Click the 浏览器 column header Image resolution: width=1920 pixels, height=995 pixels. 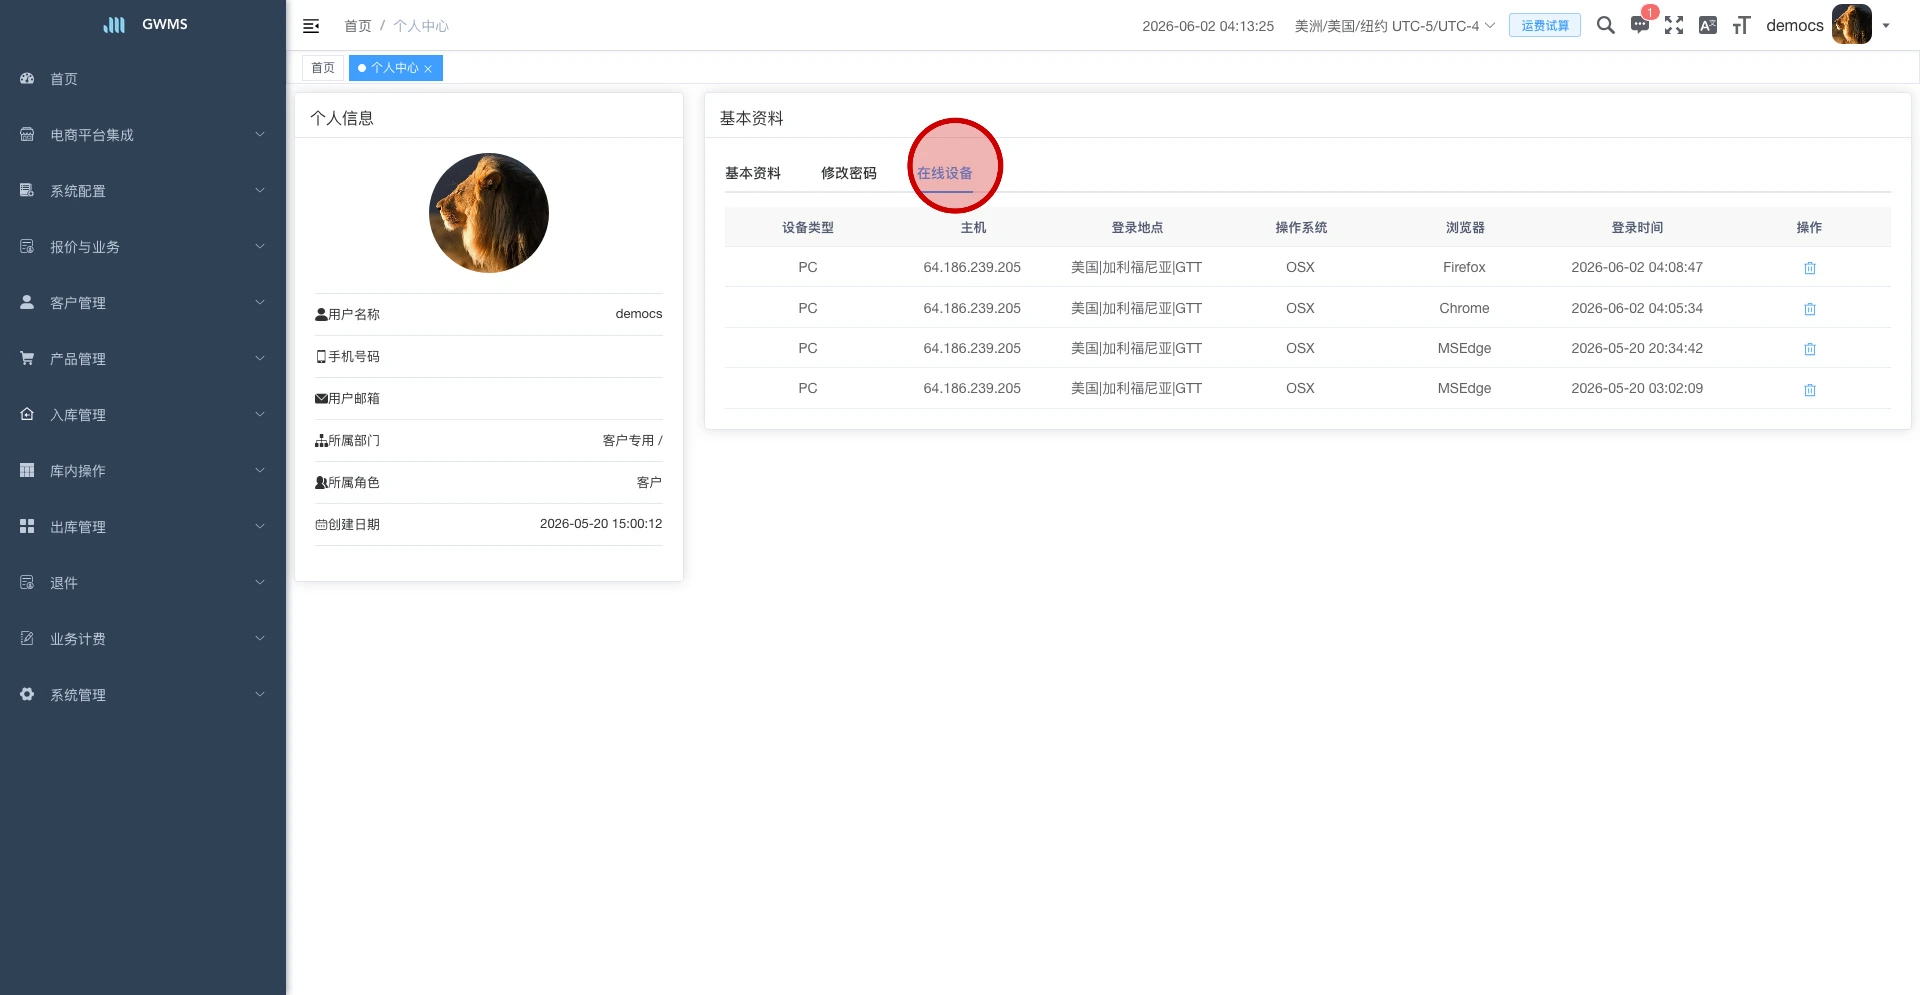tap(1465, 228)
